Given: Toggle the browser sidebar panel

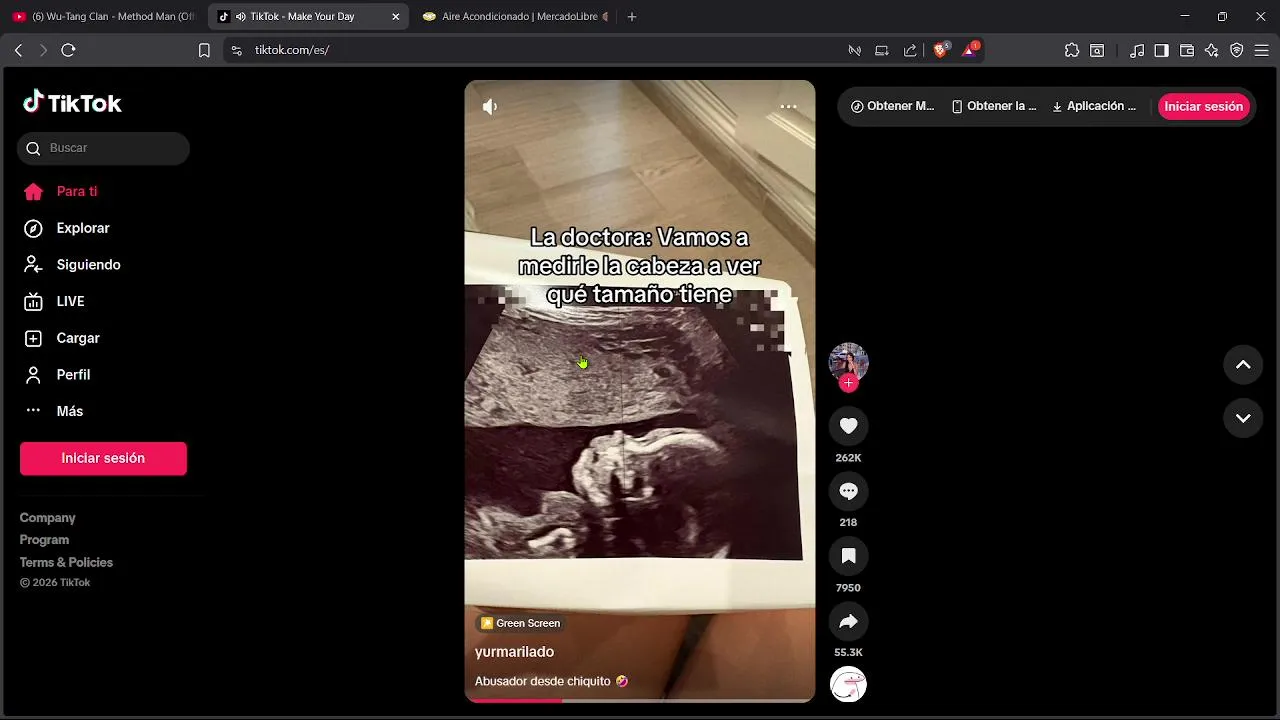Looking at the screenshot, I should click(1161, 50).
